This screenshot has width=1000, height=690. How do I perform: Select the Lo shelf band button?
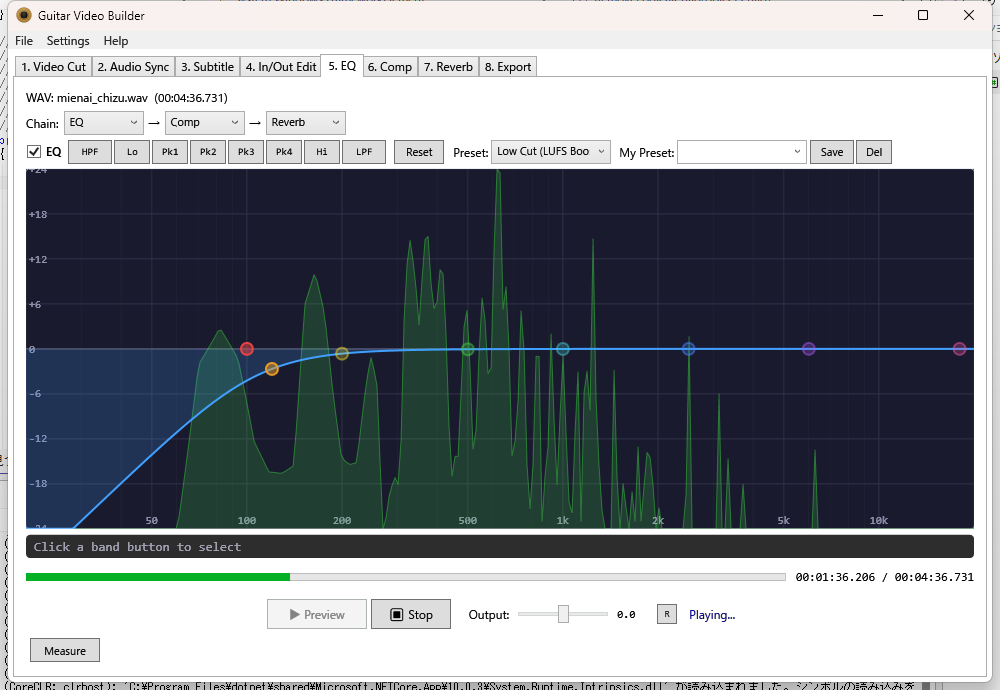point(132,152)
